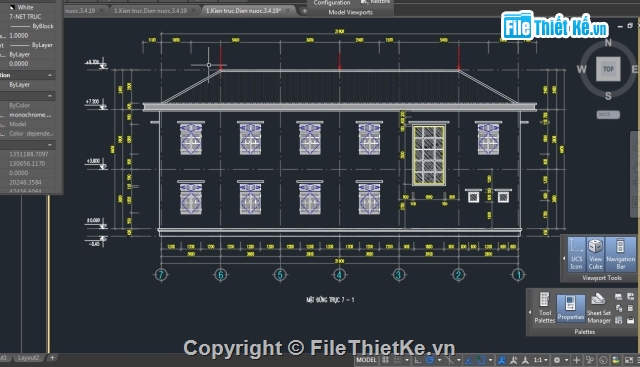Toggle ortho mode in status bar

coord(418,360)
